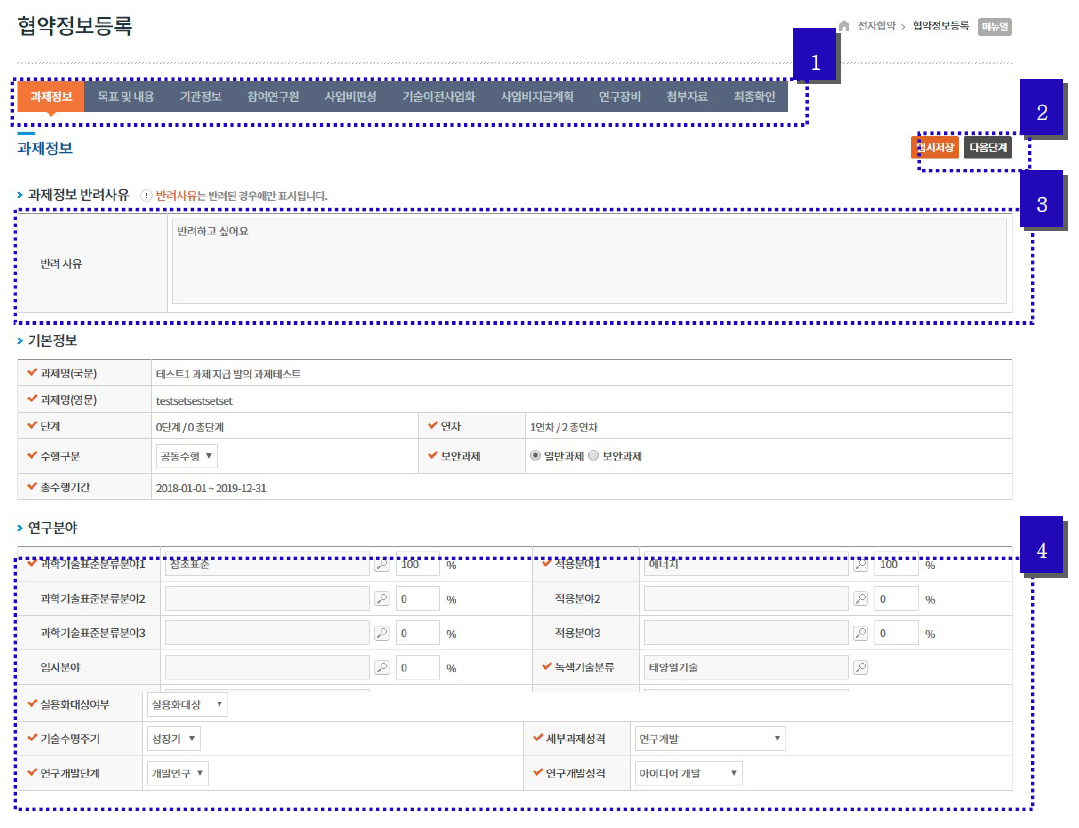This screenshot has height=828, width=1079.
Task: Open search for 적용분야3
Action: (860, 633)
